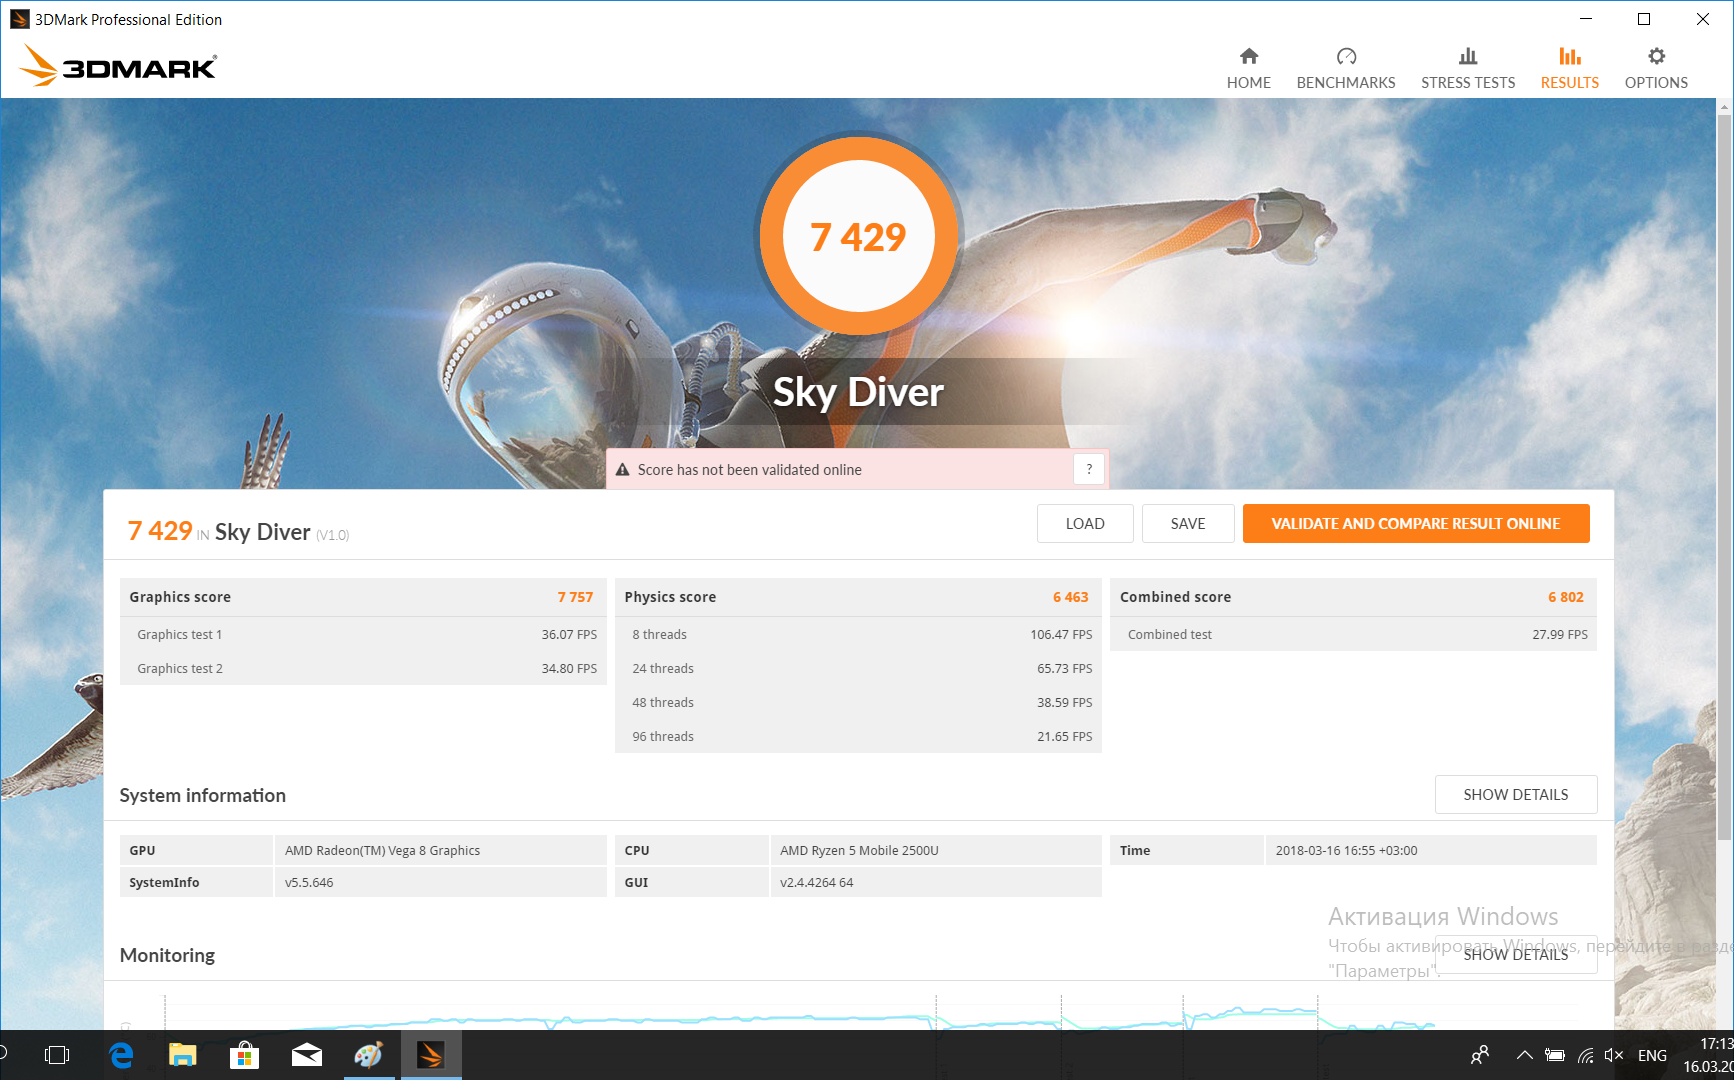Switch the ENG input language
Viewport: 1734px width, 1080px height.
[1652, 1055]
